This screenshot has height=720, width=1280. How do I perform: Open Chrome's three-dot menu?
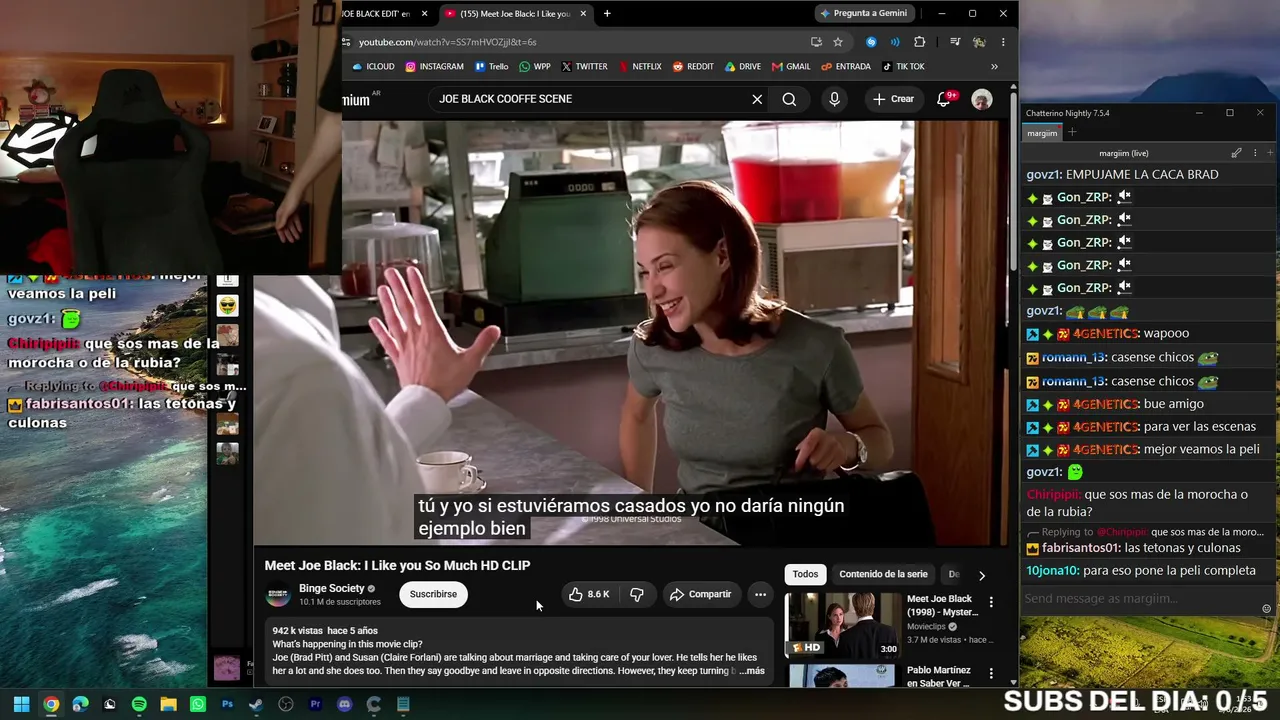pos(1003,42)
